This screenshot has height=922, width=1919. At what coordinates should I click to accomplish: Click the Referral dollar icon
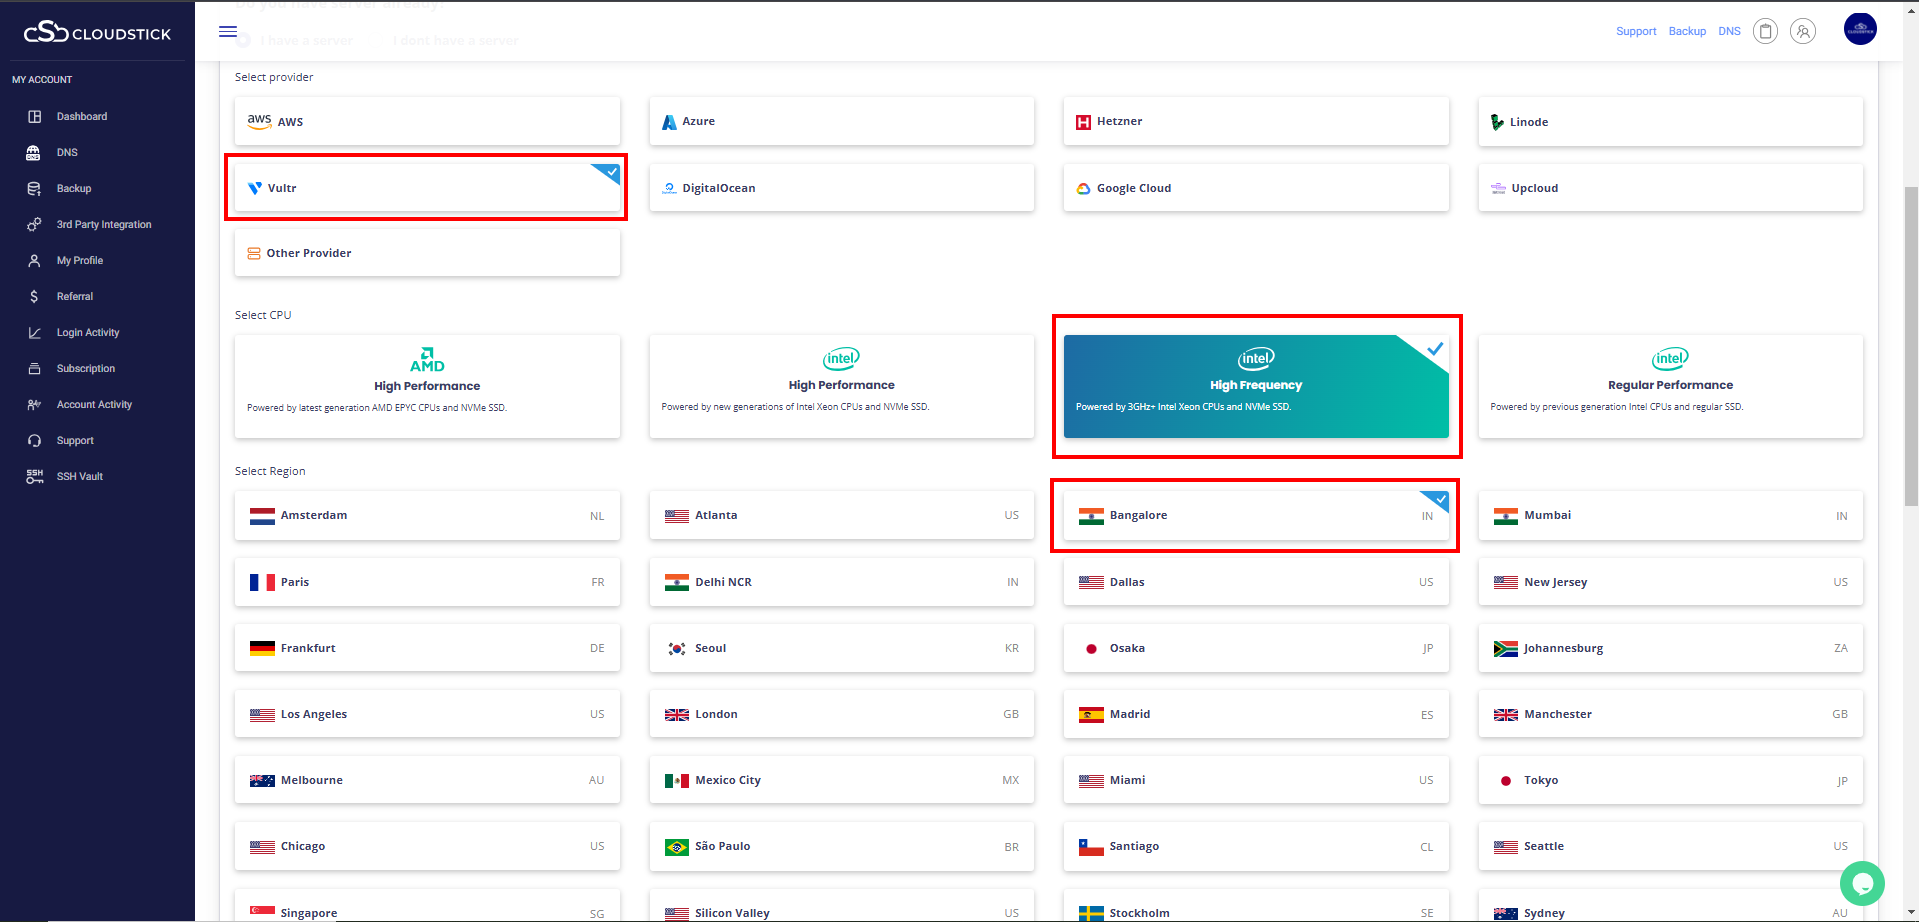(x=35, y=296)
